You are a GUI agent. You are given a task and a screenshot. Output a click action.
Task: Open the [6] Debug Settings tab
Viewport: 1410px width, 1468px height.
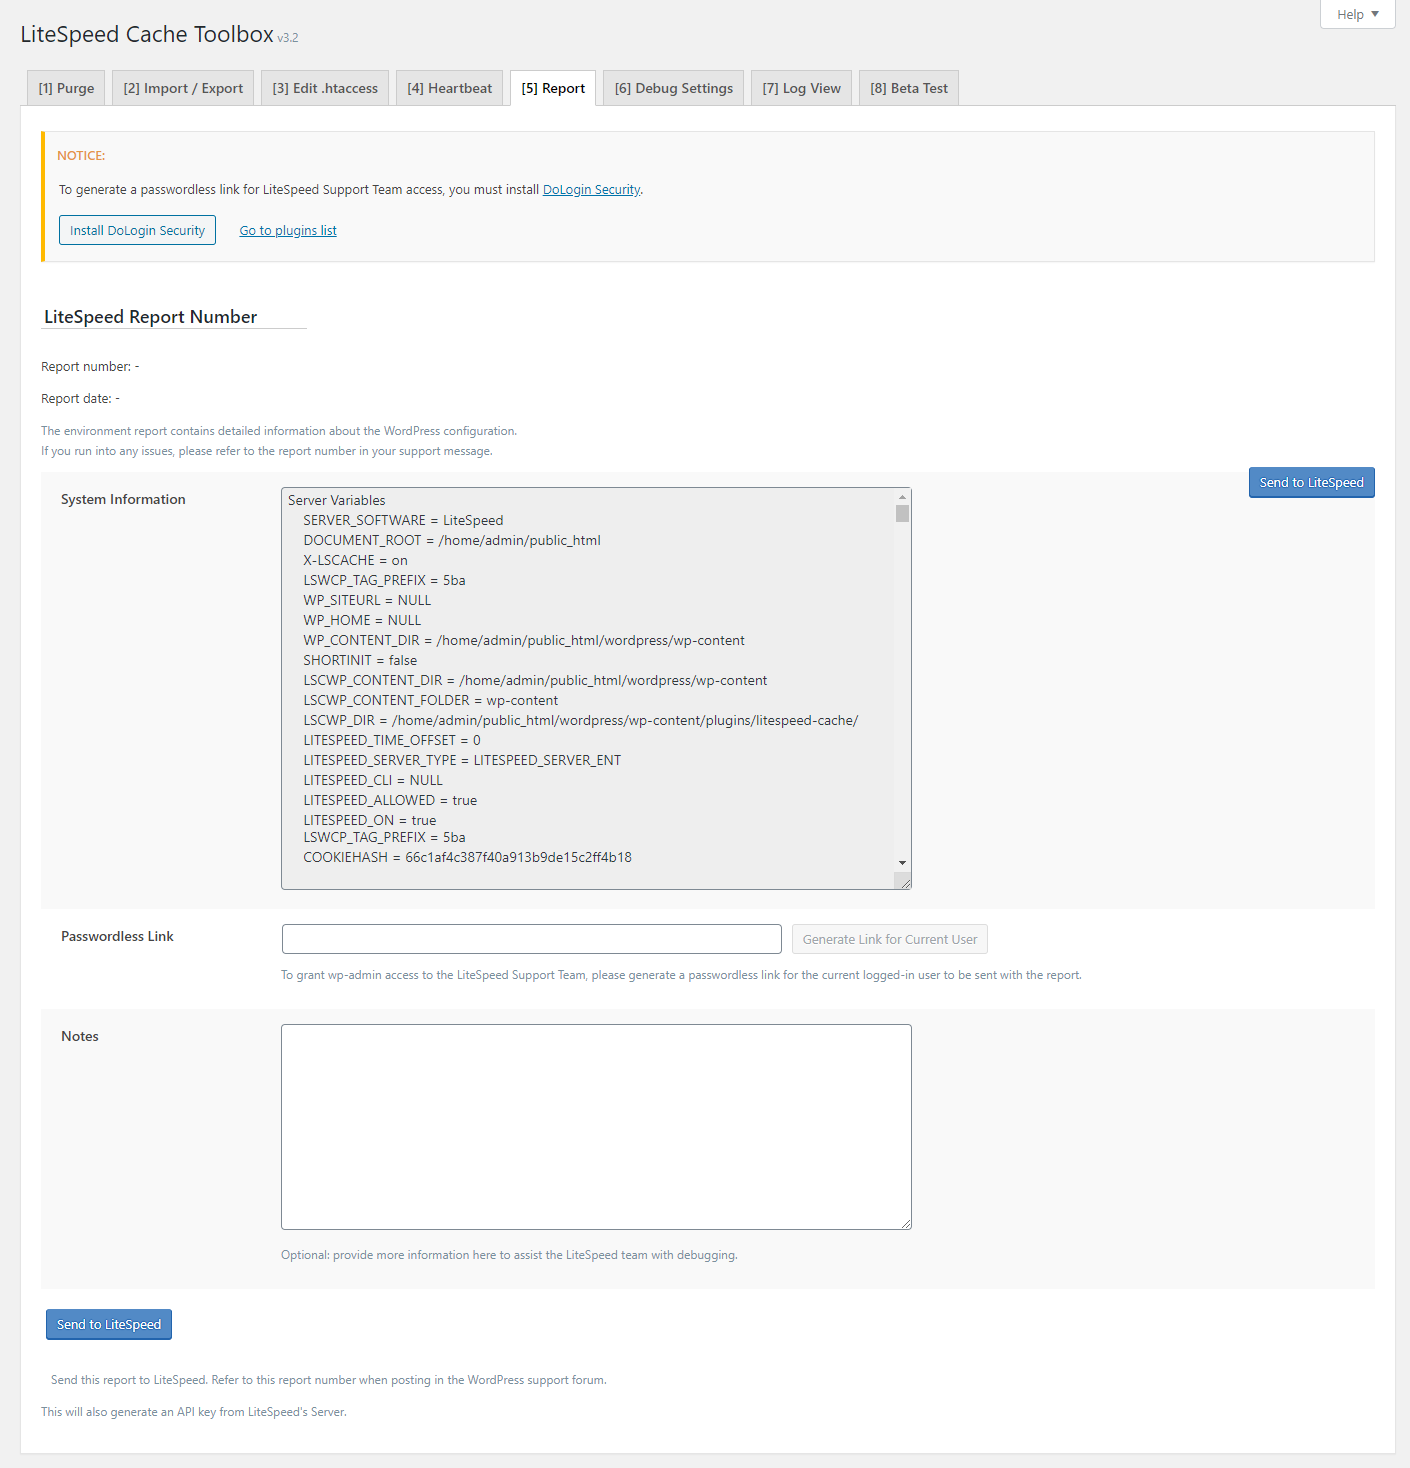(674, 88)
